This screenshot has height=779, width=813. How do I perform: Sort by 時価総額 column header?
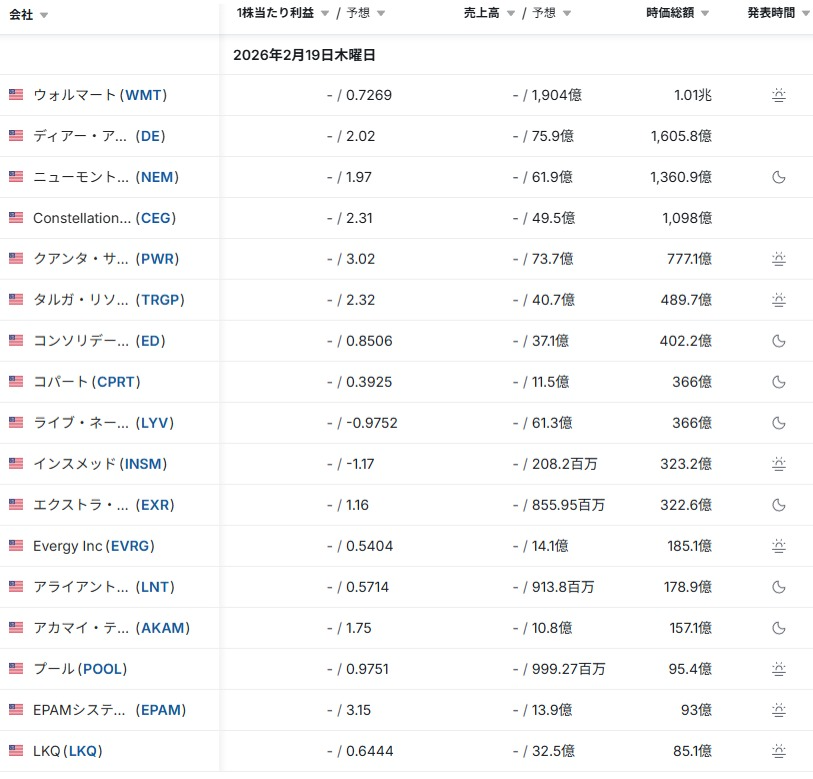[x=677, y=13]
